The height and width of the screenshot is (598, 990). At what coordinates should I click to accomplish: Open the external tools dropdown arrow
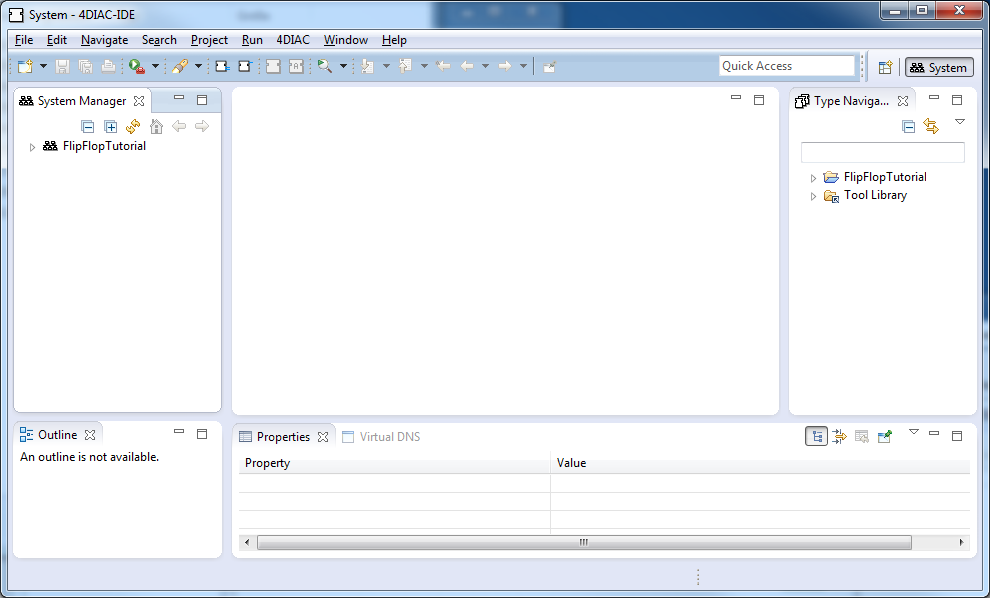tap(155, 66)
